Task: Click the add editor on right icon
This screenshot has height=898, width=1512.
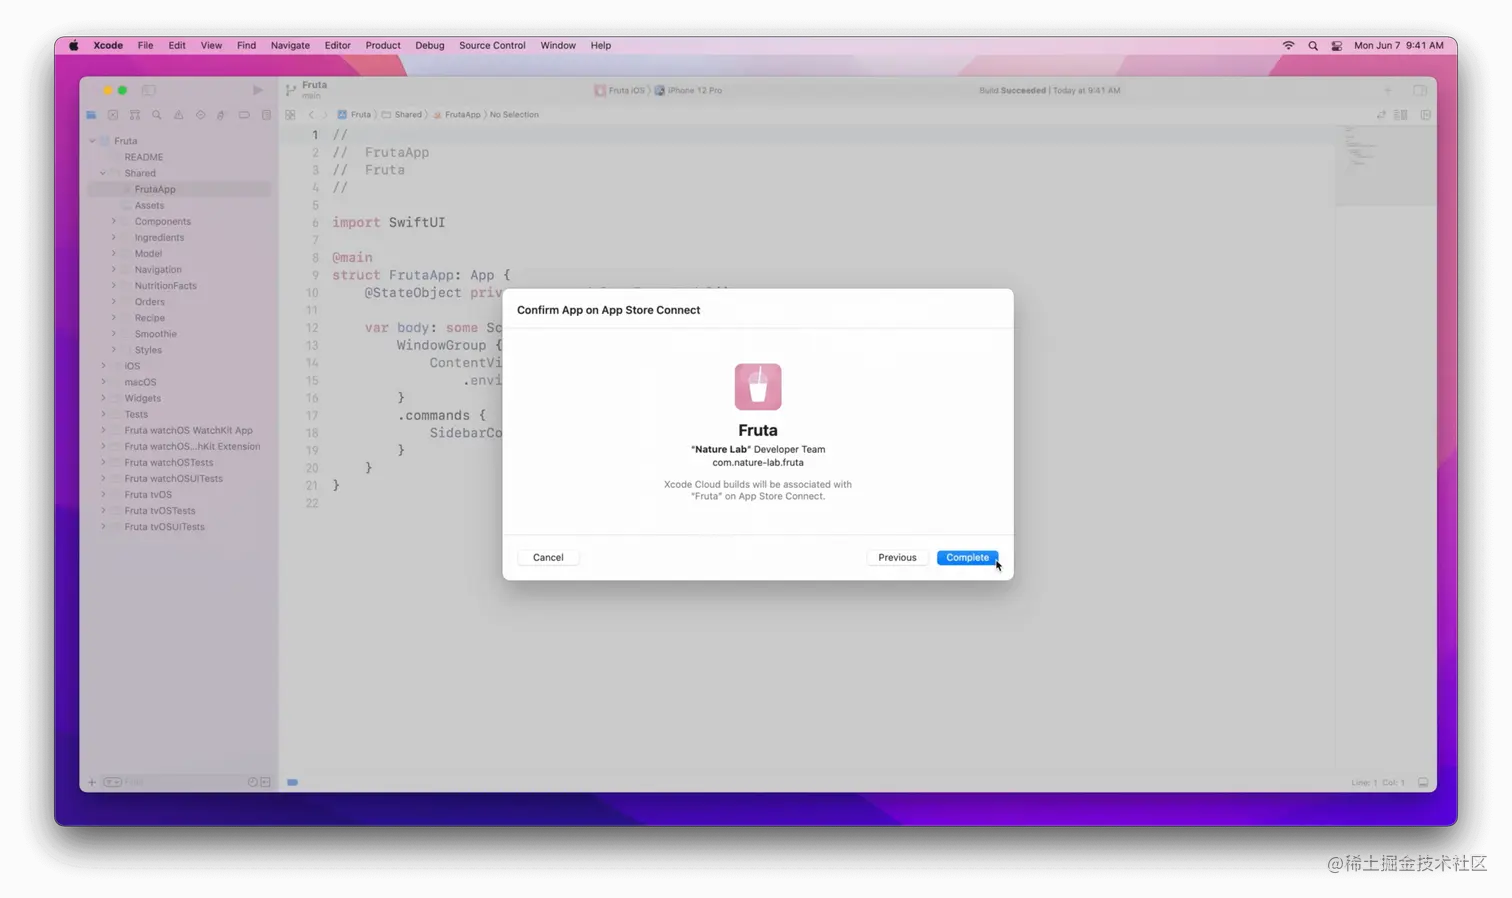Action: click(1425, 115)
